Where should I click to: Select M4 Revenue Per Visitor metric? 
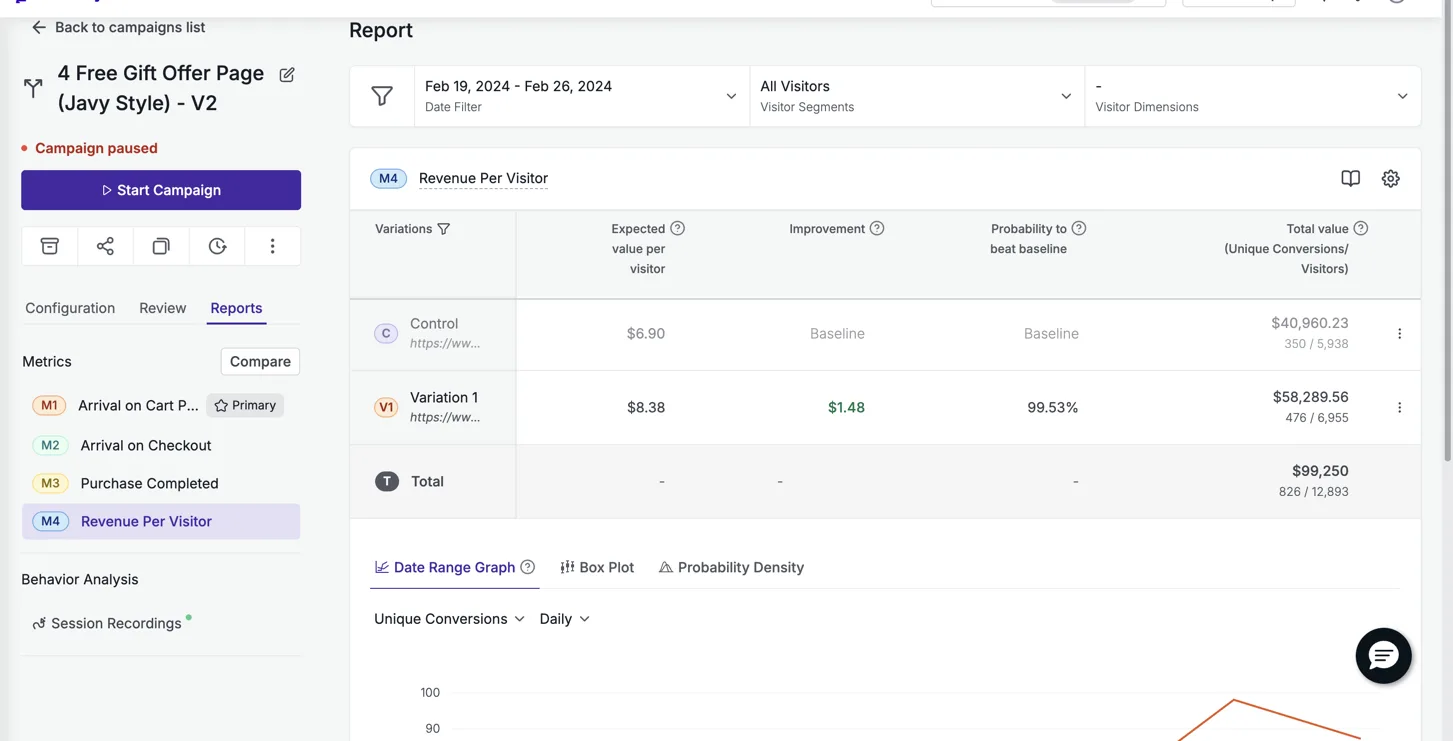(x=161, y=521)
